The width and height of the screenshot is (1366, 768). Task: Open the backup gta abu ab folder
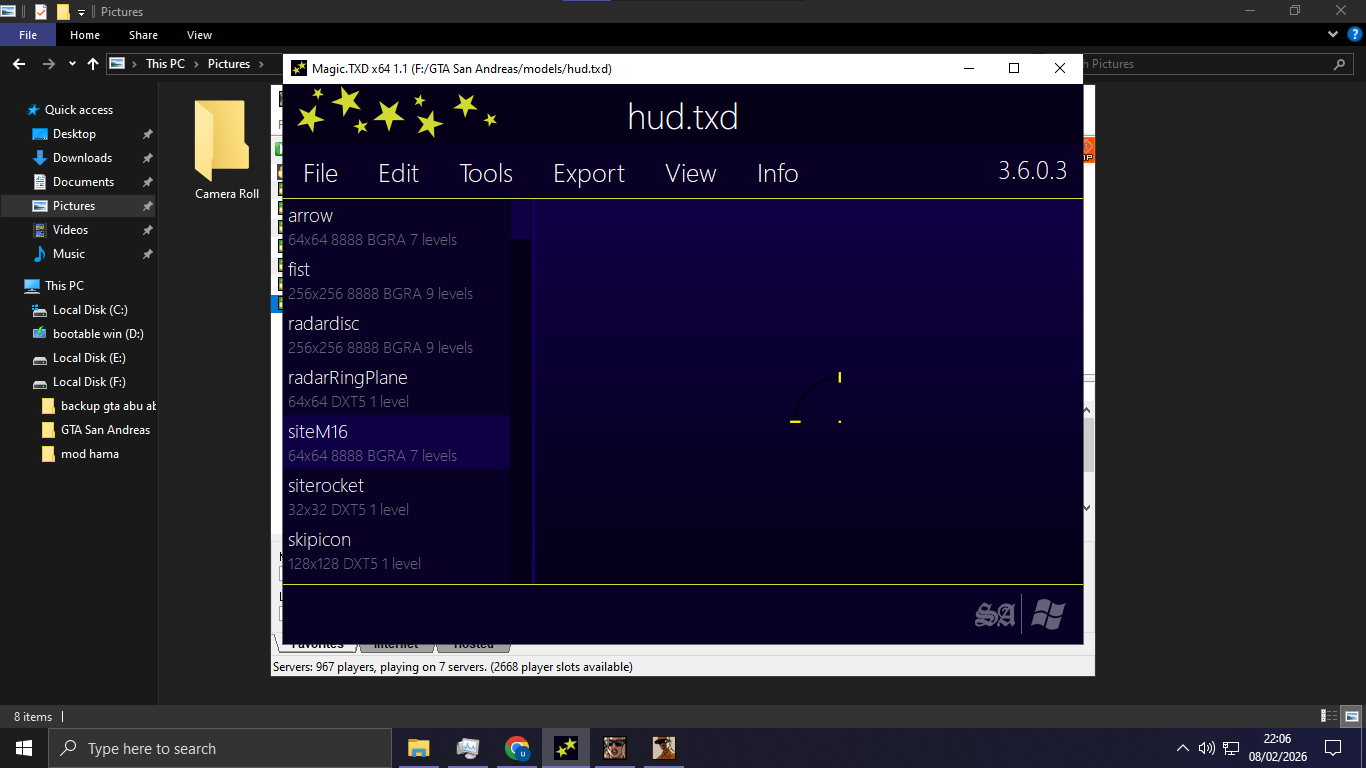[108, 406]
